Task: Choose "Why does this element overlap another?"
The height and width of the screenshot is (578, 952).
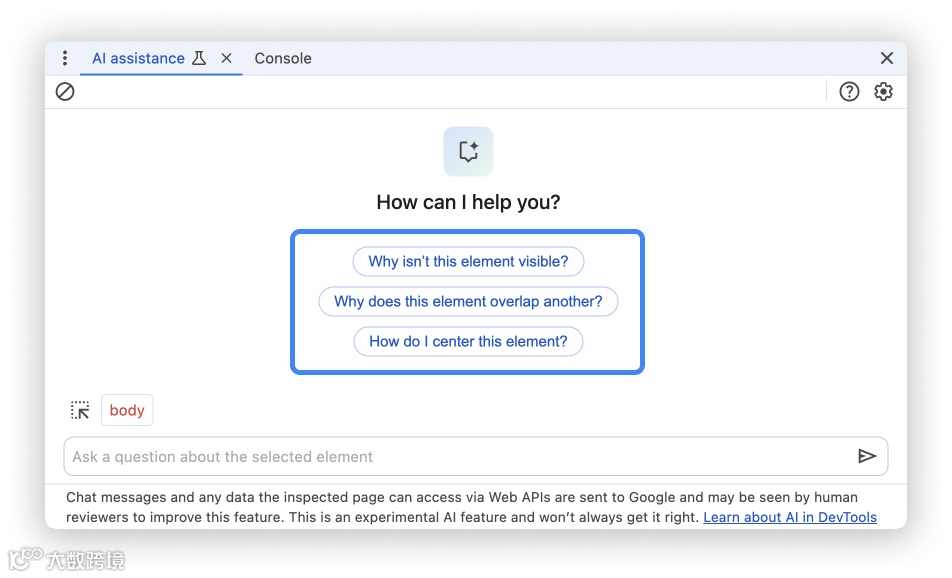Action: point(468,302)
